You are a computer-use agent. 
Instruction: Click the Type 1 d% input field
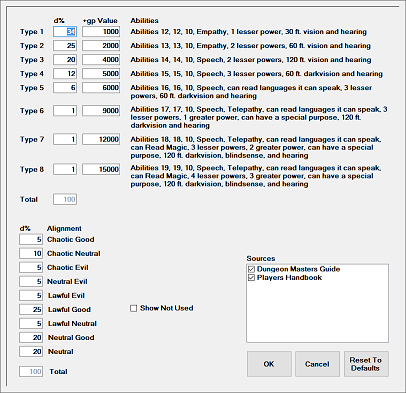pyautogui.click(x=65, y=32)
